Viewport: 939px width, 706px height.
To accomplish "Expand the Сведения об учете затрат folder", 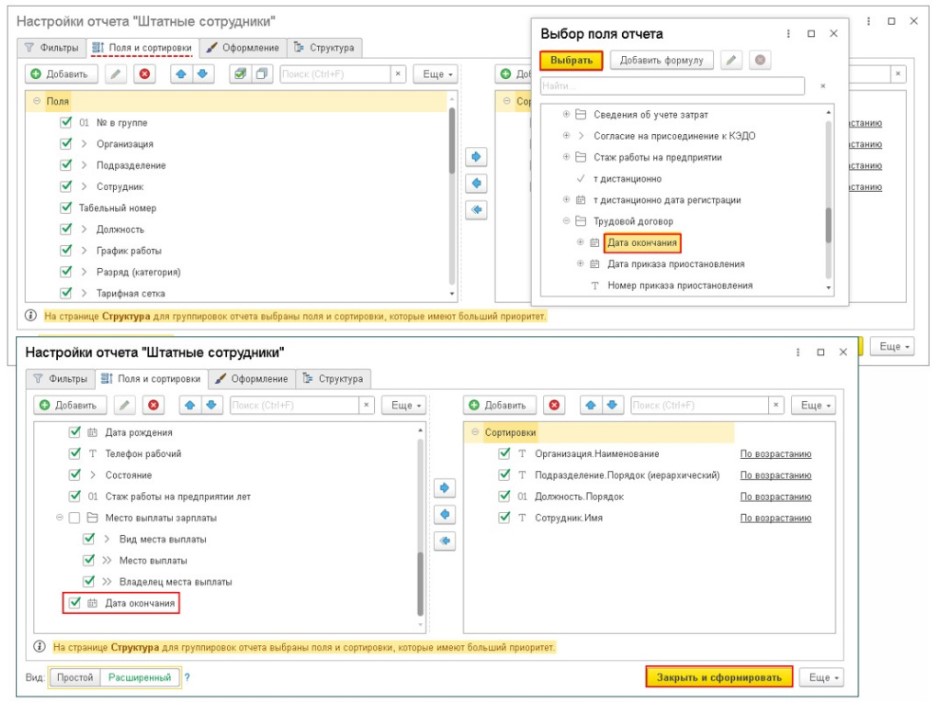I will coord(566,114).
